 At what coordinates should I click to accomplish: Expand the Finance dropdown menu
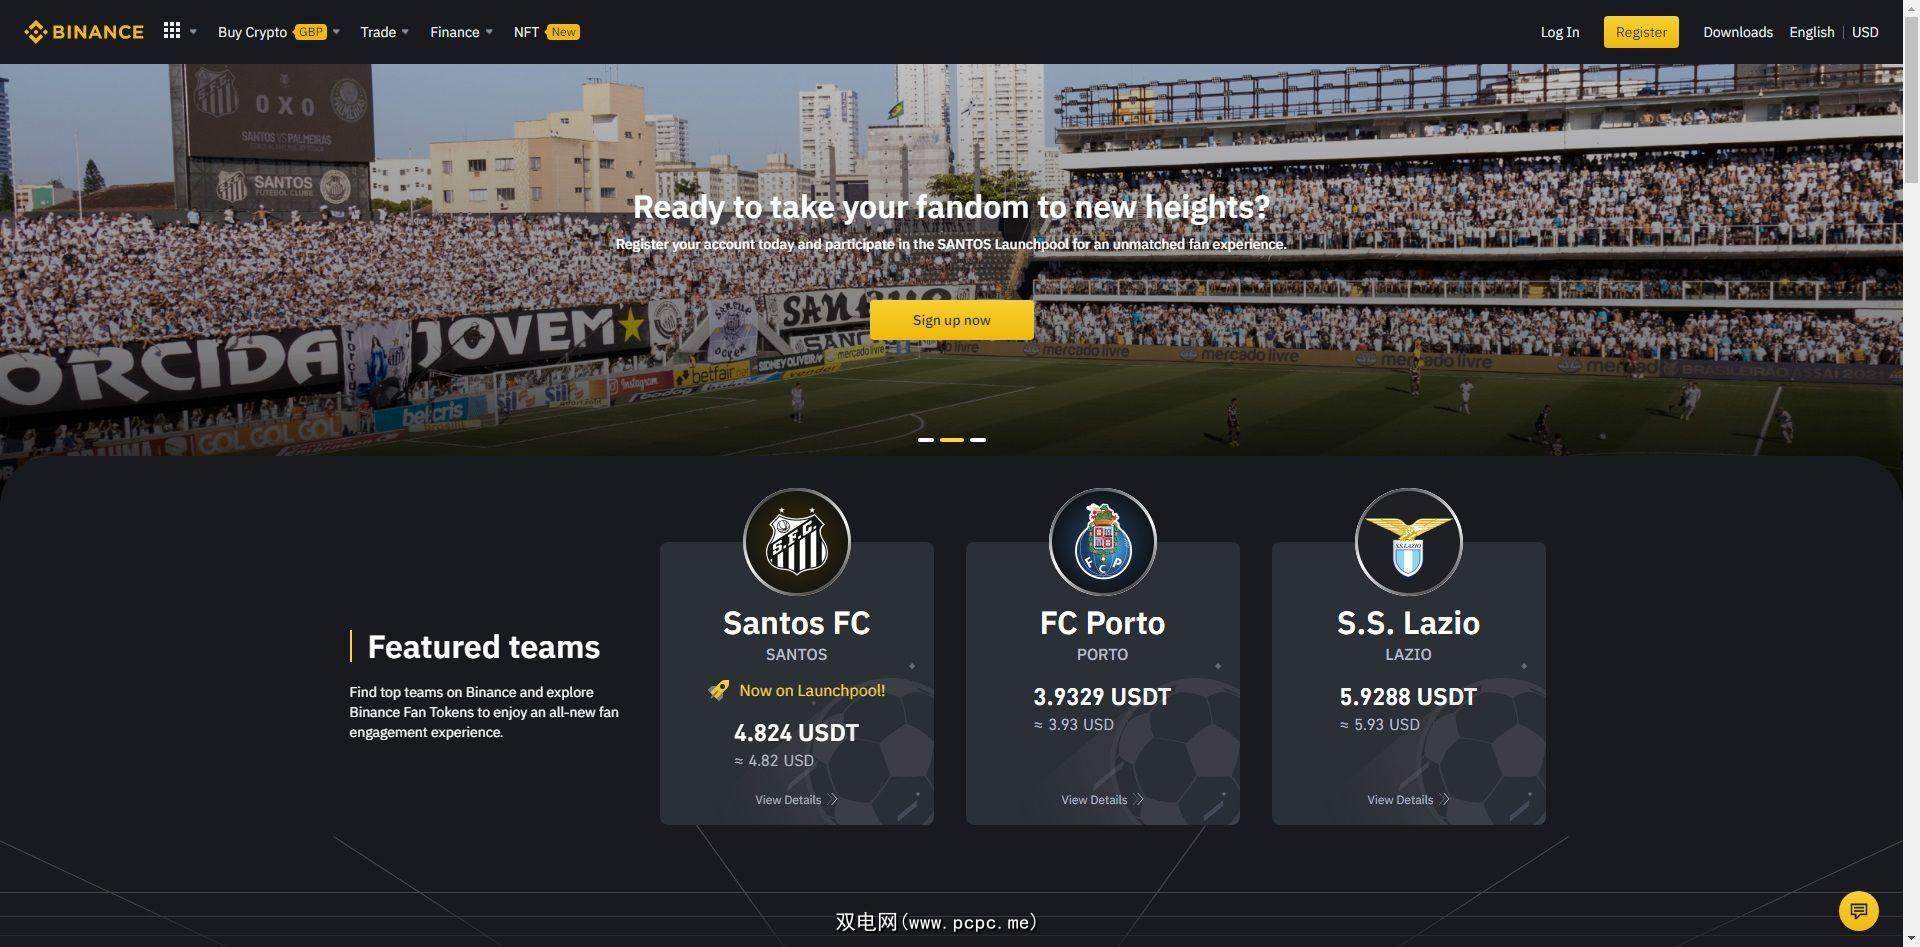click(x=461, y=32)
